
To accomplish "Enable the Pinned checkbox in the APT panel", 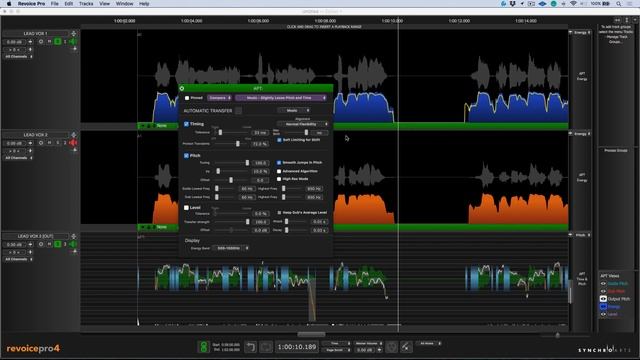I will [x=187, y=98].
